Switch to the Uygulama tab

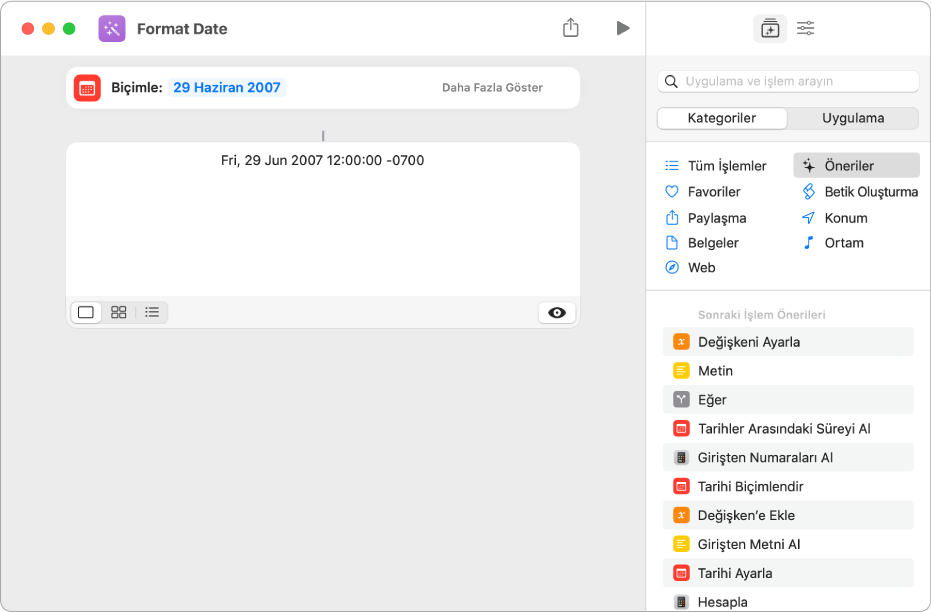pyautogui.click(x=853, y=118)
